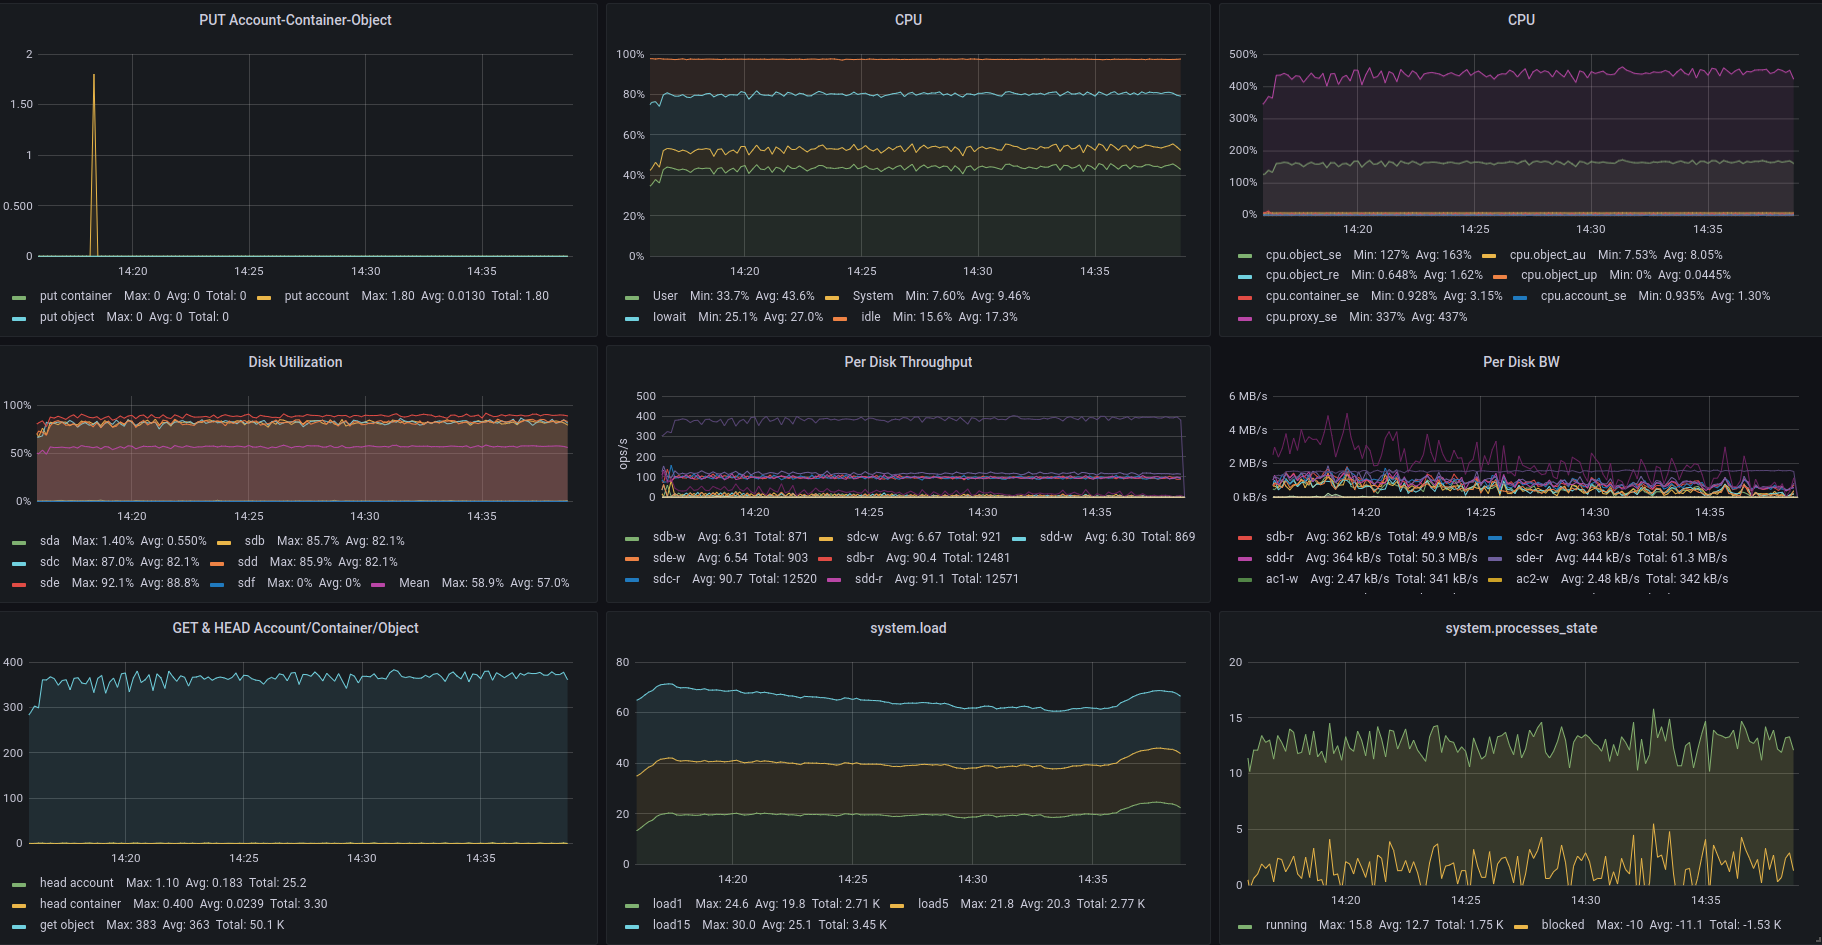Change color of "cpu.container_se" legend swatch
The height and width of the screenshot is (945, 1822).
coord(1245,297)
